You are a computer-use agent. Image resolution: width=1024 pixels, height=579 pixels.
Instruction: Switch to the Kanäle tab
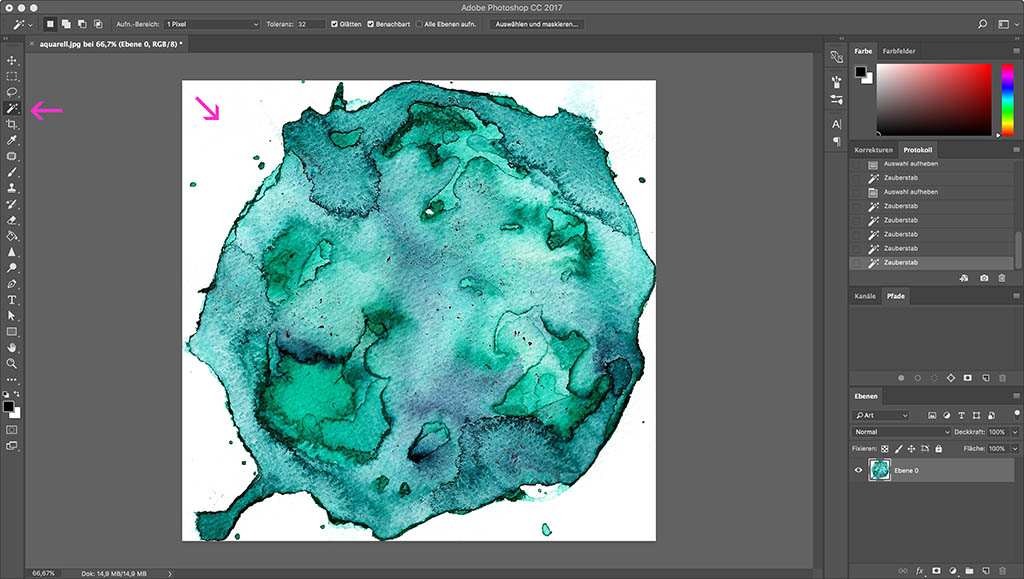pos(864,296)
